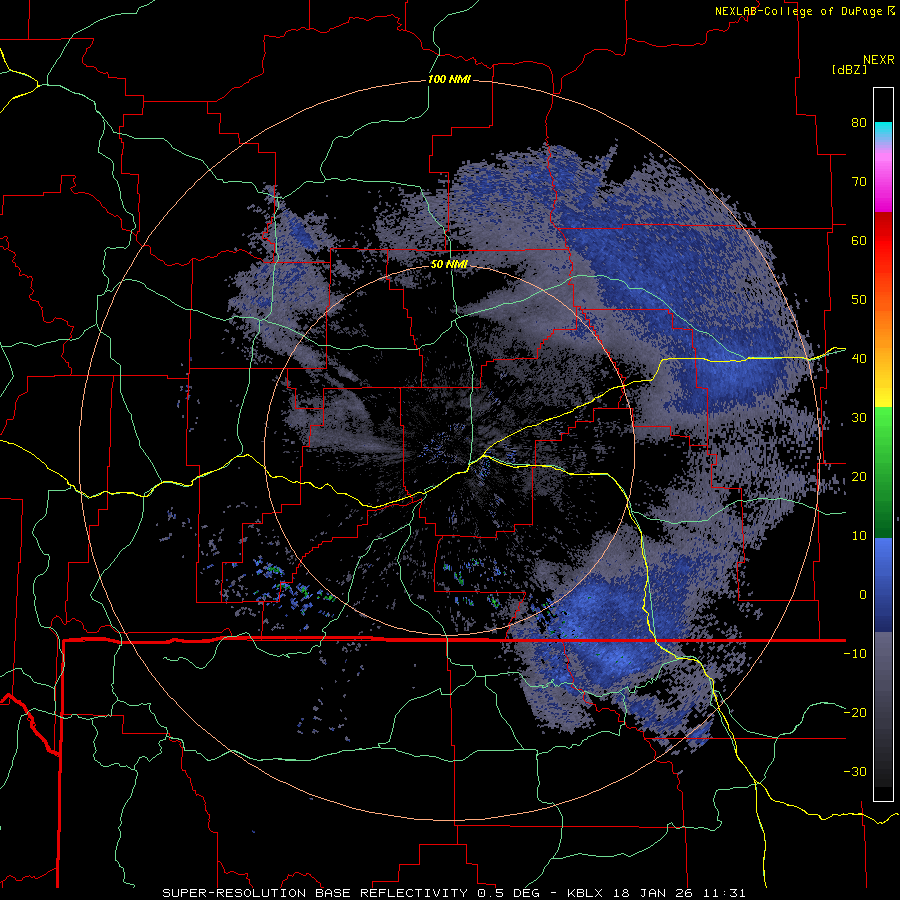
Task: Click the 40 dBZ scale value
Action: tap(859, 359)
